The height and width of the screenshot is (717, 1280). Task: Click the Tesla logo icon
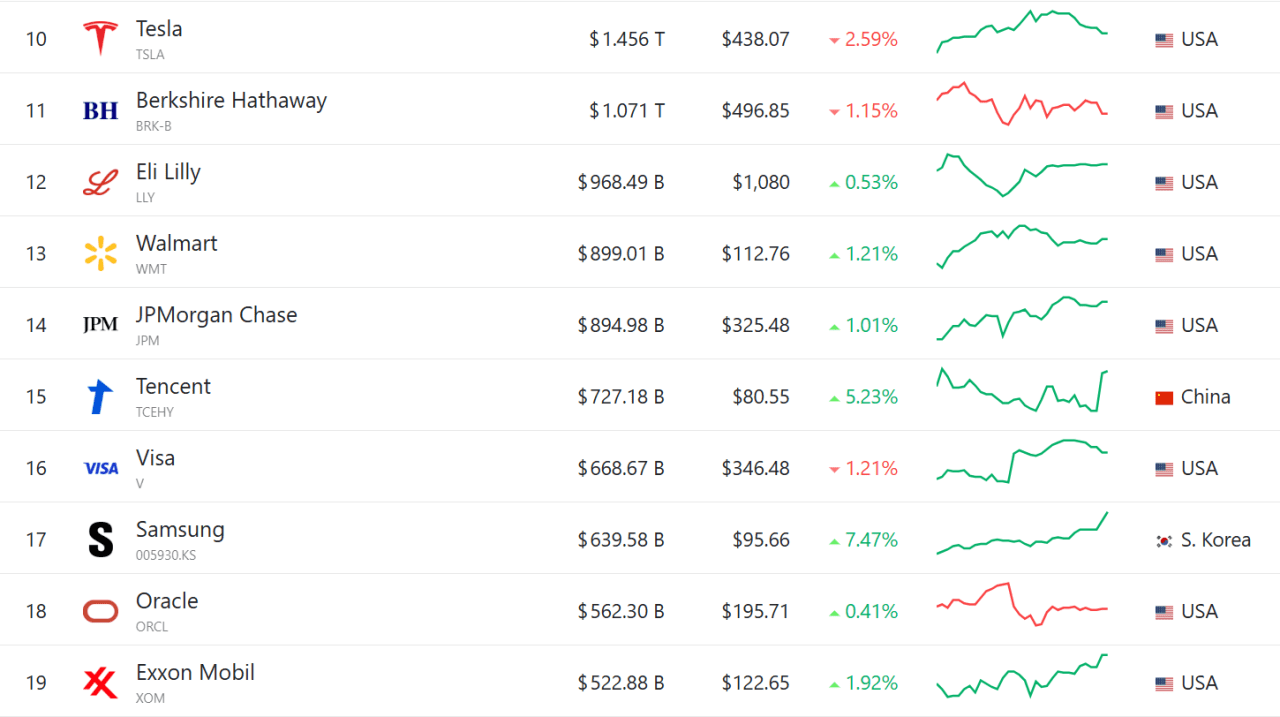[x=100, y=39]
